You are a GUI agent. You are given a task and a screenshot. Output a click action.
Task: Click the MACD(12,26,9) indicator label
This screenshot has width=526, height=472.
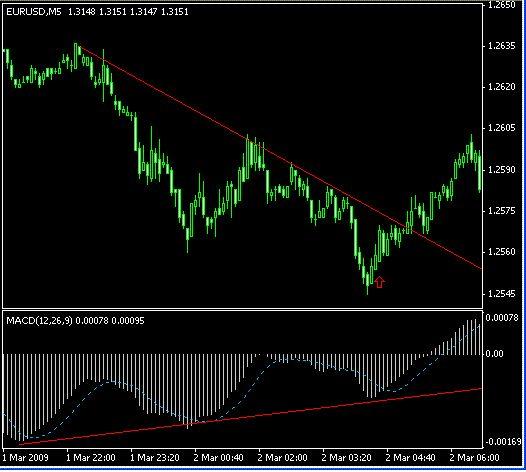coord(39,321)
